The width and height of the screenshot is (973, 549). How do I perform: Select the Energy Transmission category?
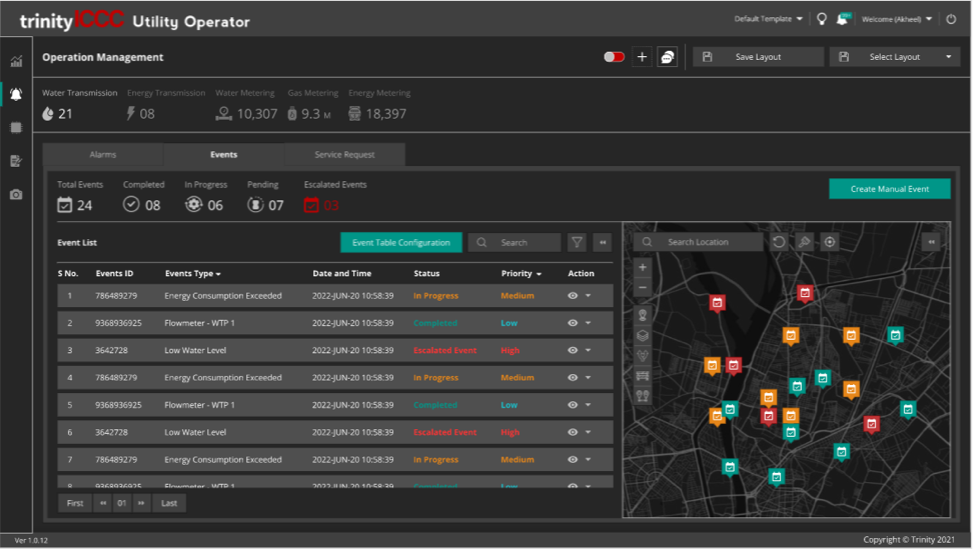[165, 105]
